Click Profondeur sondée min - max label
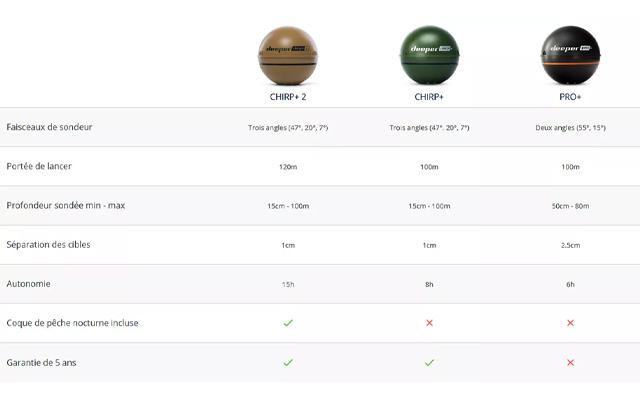This screenshot has height=400, width=640. click(65, 205)
